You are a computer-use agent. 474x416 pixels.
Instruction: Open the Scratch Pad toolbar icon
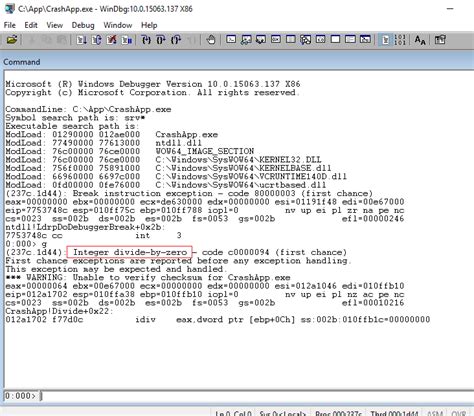(x=335, y=40)
